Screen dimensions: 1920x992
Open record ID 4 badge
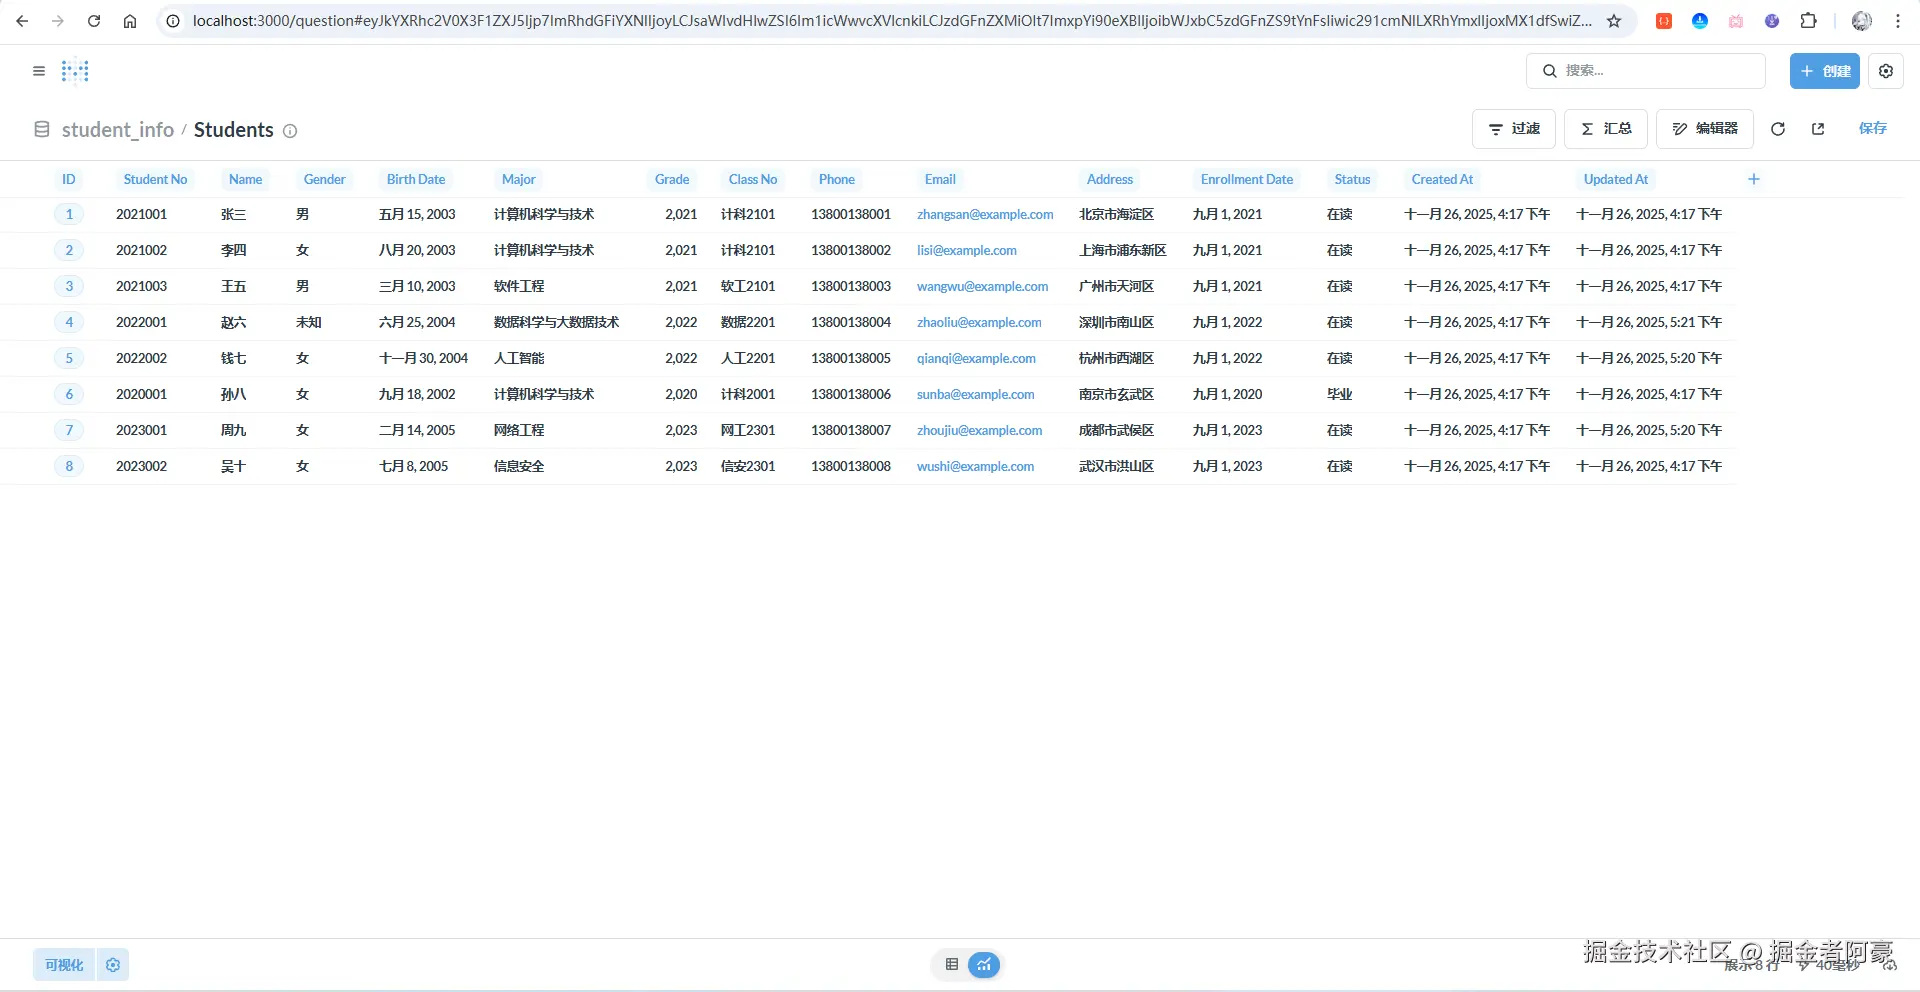pyautogui.click(x=69, y=322)
